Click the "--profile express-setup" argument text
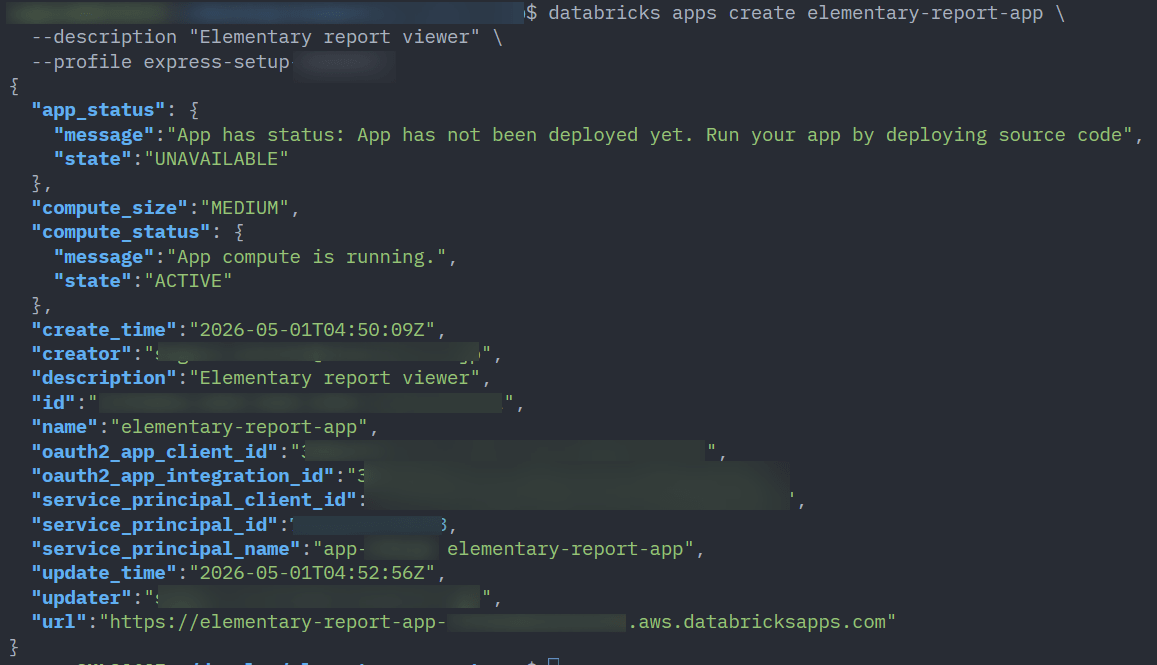The width and height of the screenshot is (1157, 665). 161,62
